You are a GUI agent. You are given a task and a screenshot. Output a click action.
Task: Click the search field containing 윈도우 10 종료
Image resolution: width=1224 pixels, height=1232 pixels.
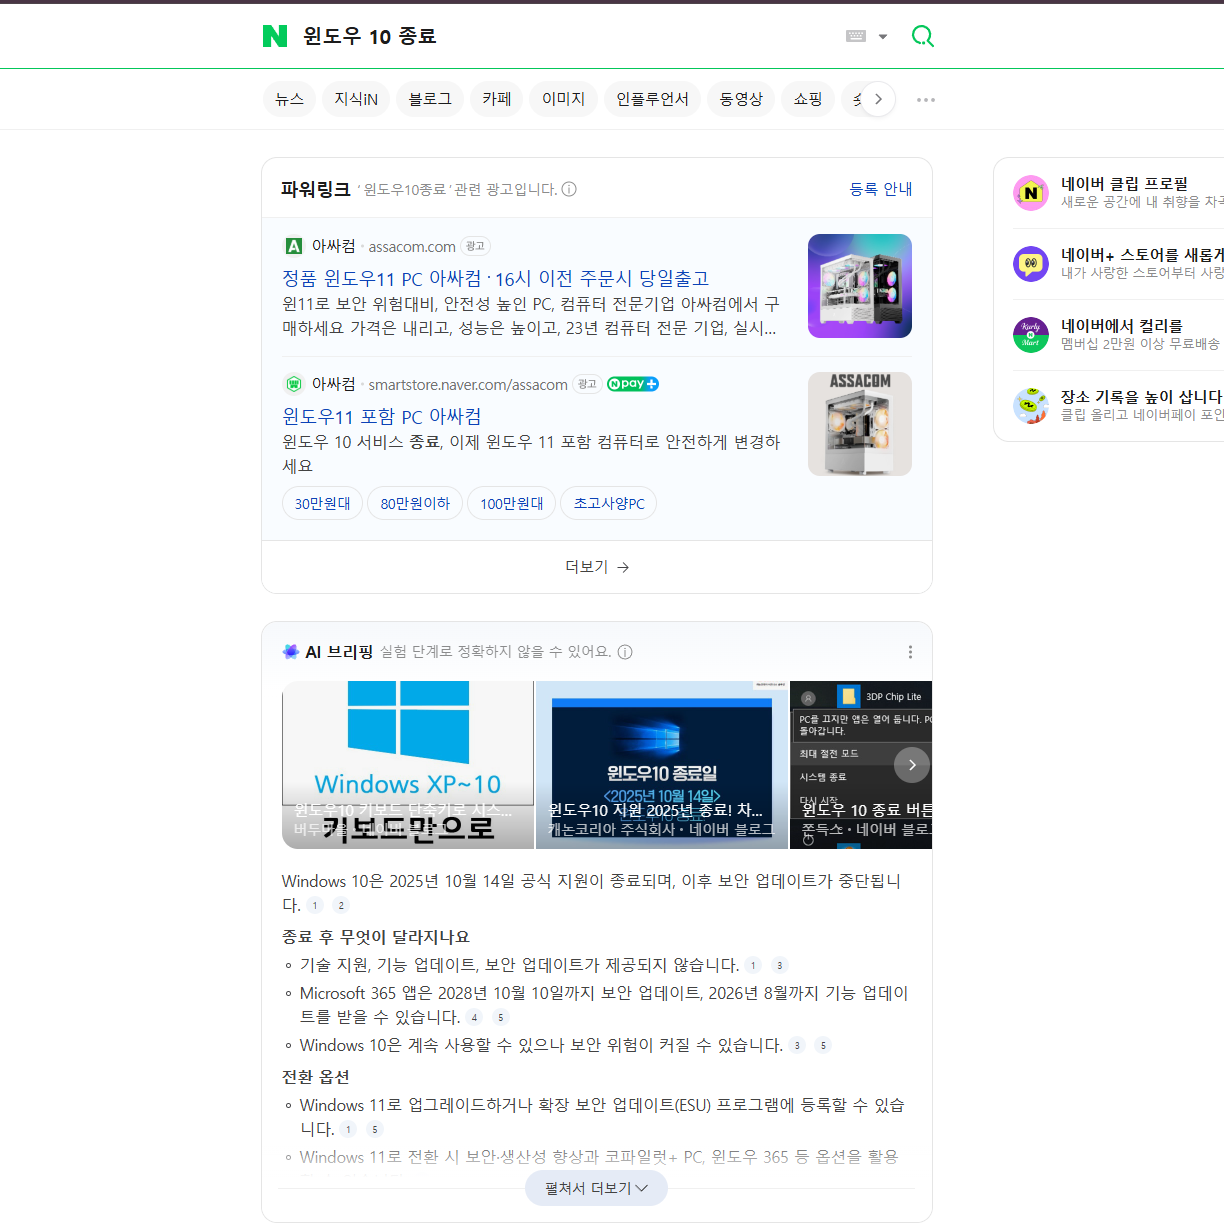click(x=560, y=36)
